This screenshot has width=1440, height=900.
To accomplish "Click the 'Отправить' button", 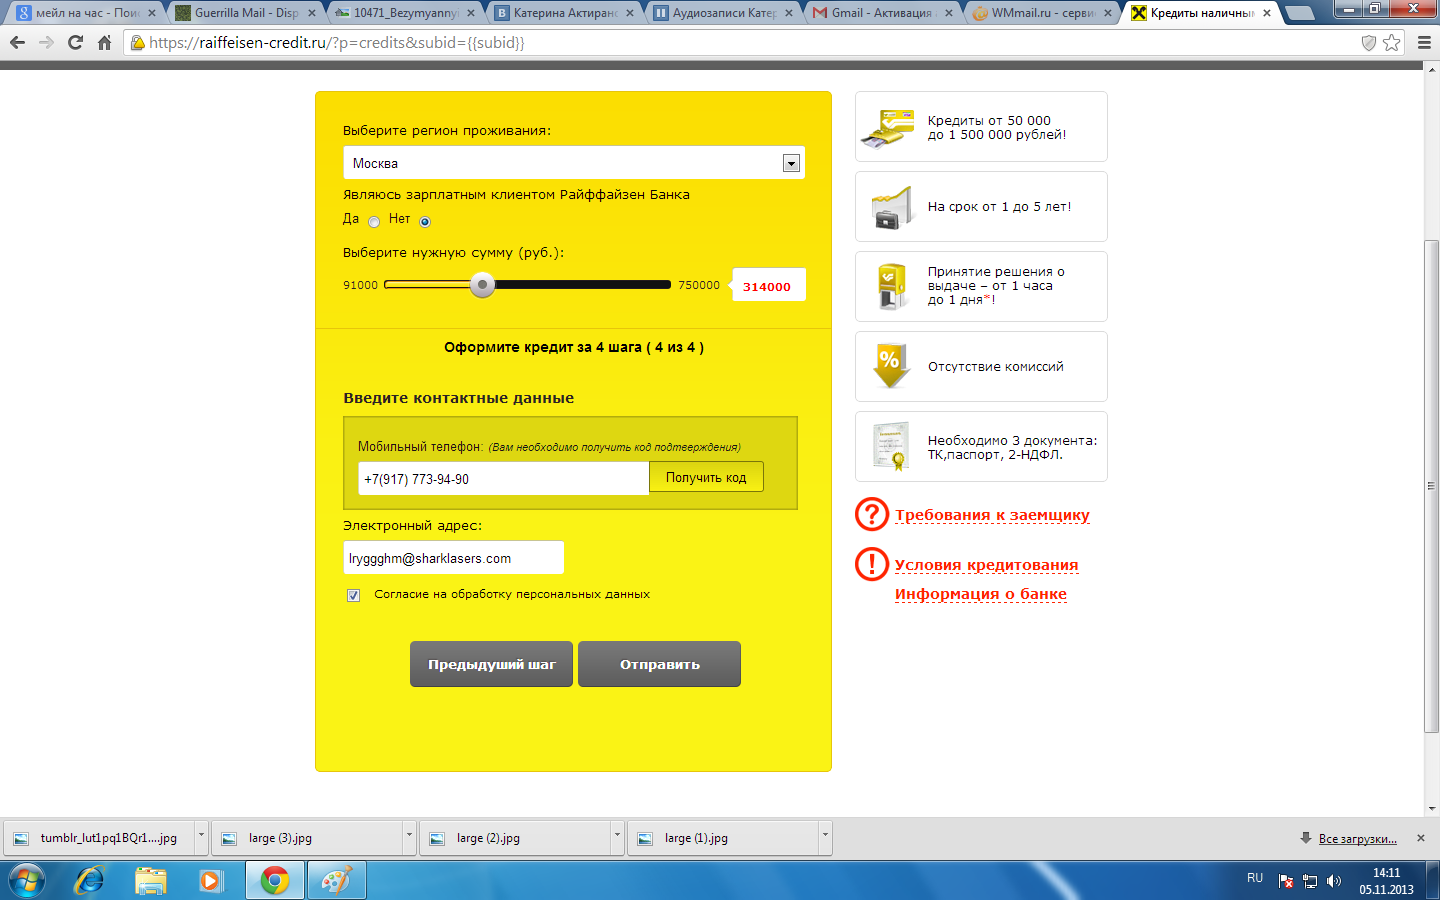I will [659, 664].
